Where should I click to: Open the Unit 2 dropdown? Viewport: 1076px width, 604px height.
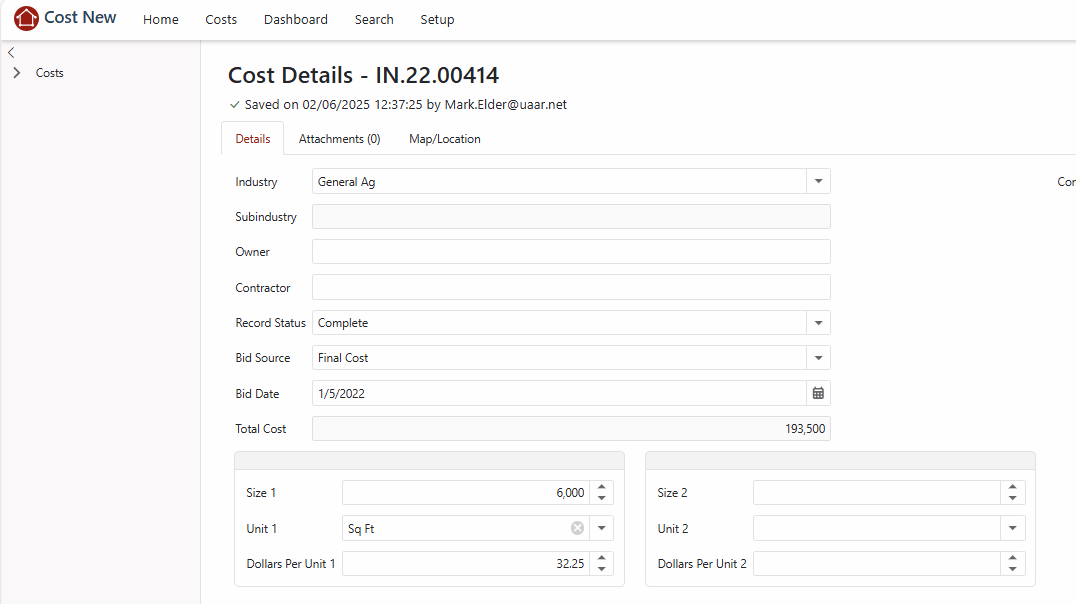pyautogui.click(x=1012, y=528)
